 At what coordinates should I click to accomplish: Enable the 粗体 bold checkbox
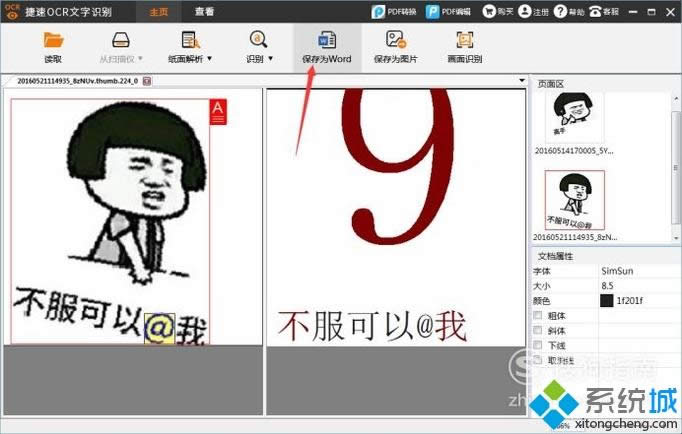[x=539, y=315]
